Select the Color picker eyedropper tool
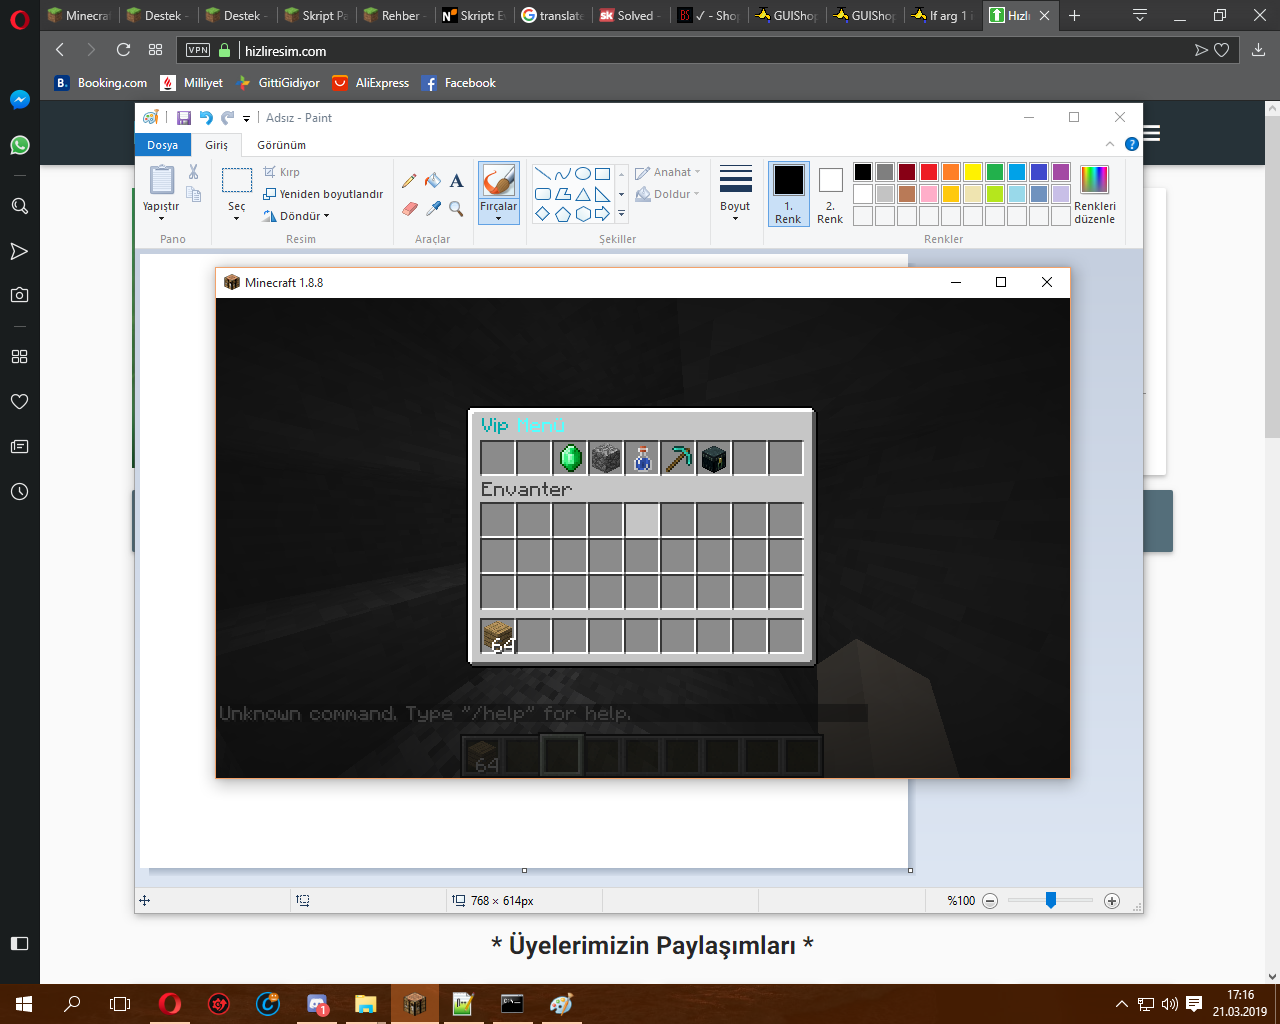 point(433,208)
